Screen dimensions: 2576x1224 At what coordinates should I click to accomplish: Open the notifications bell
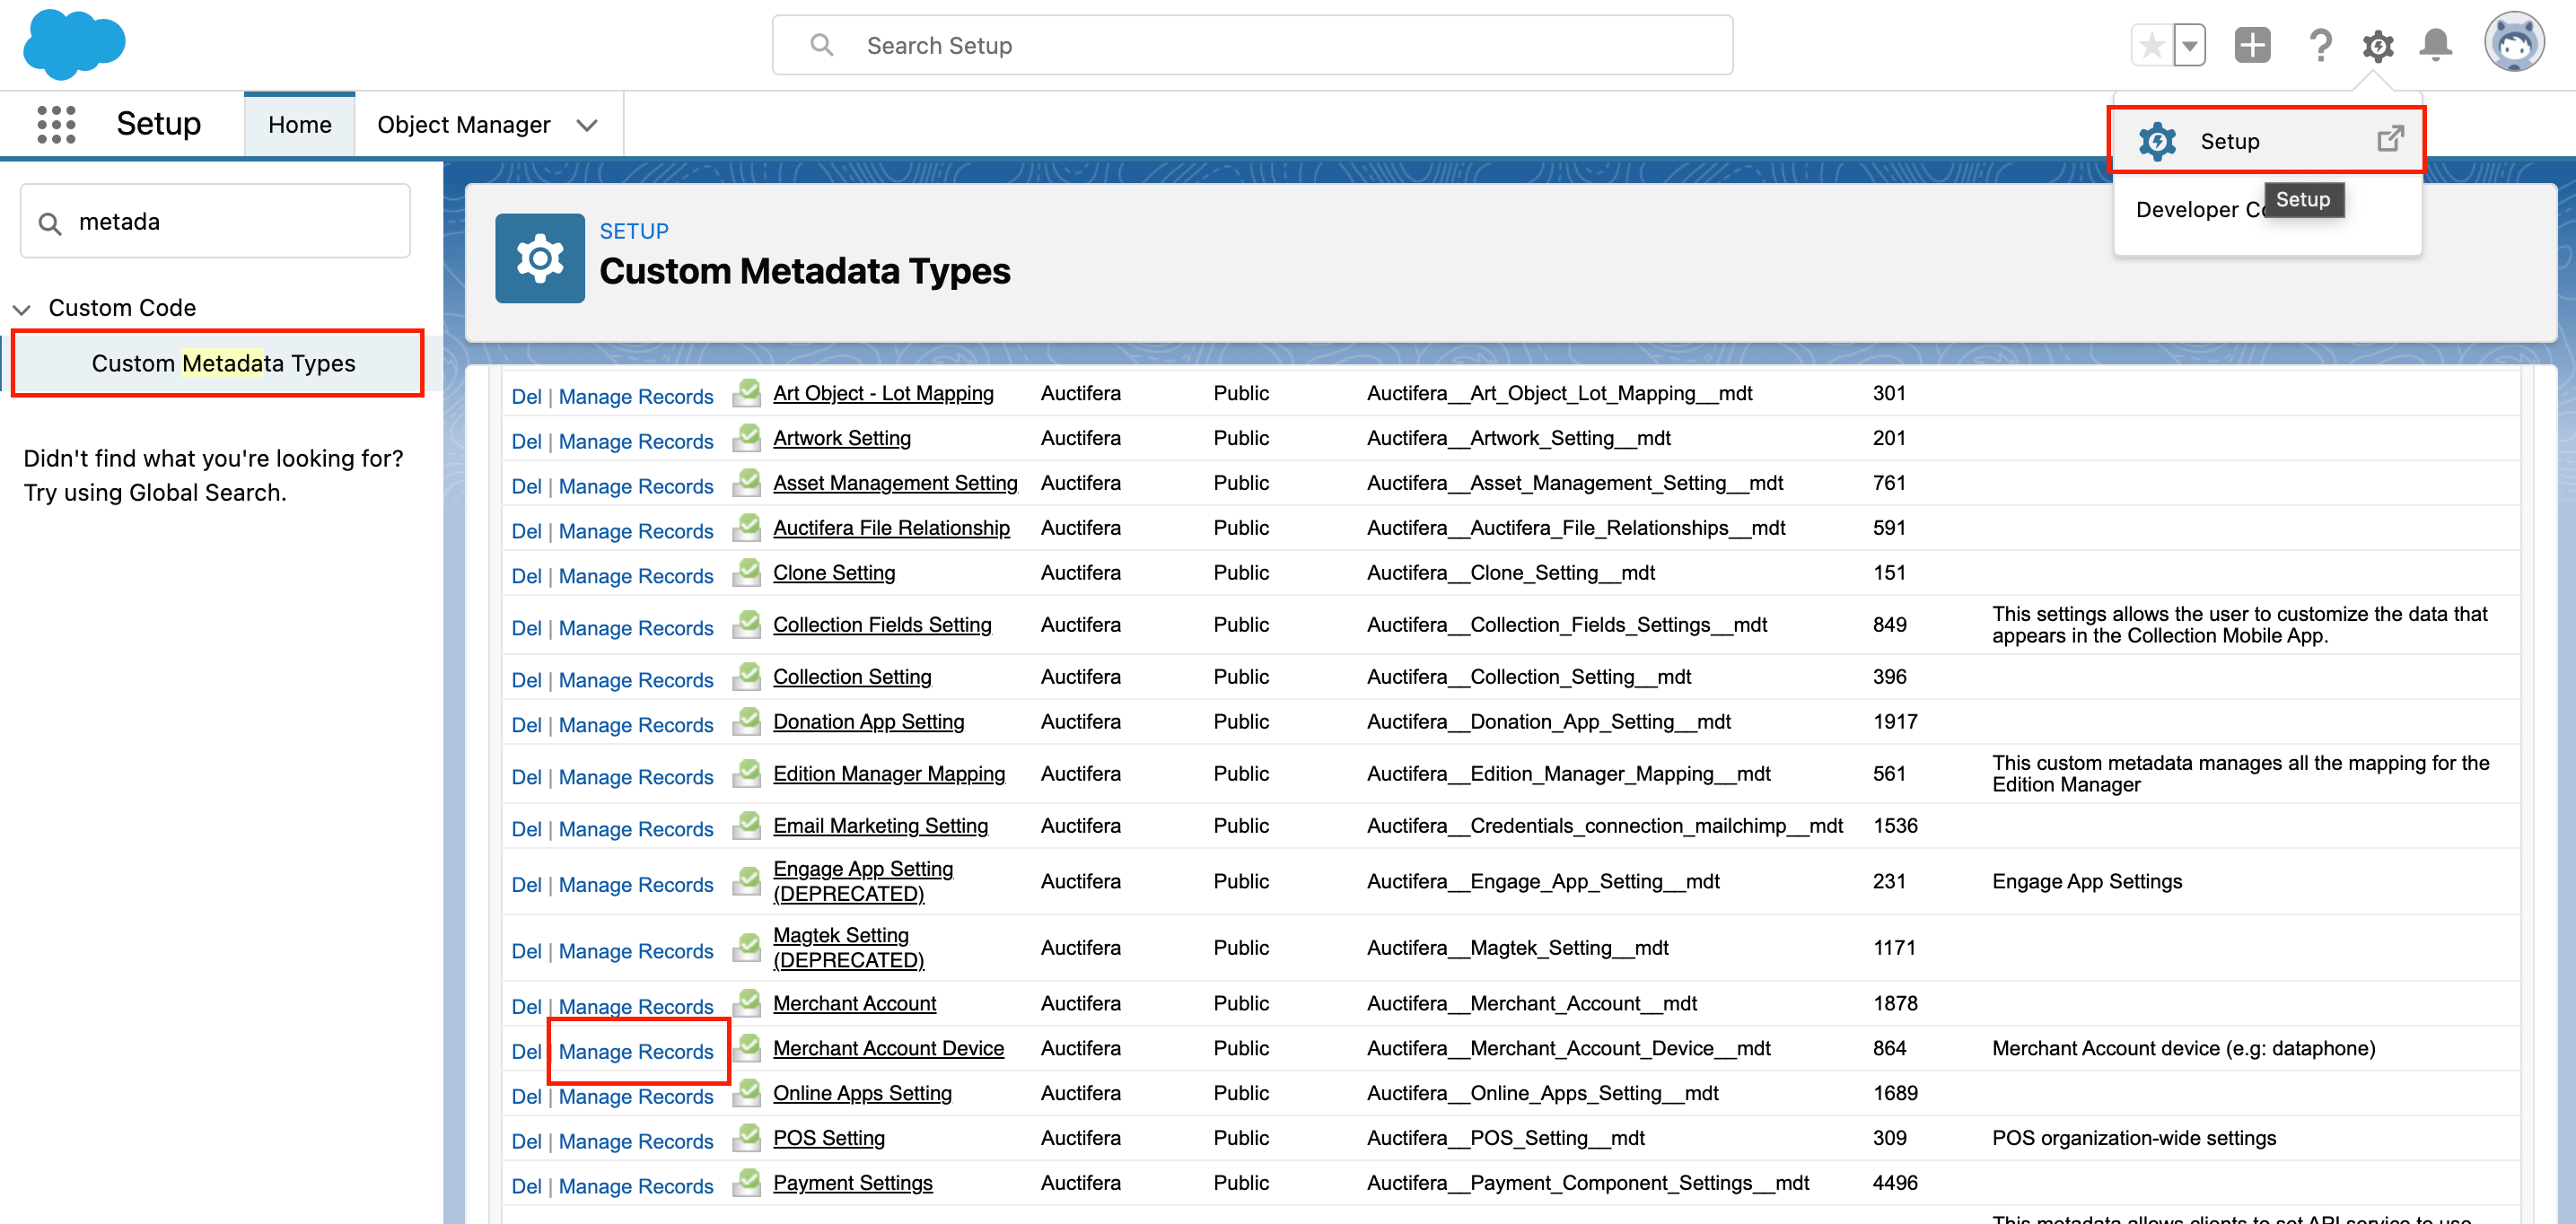click(2435, 46)
